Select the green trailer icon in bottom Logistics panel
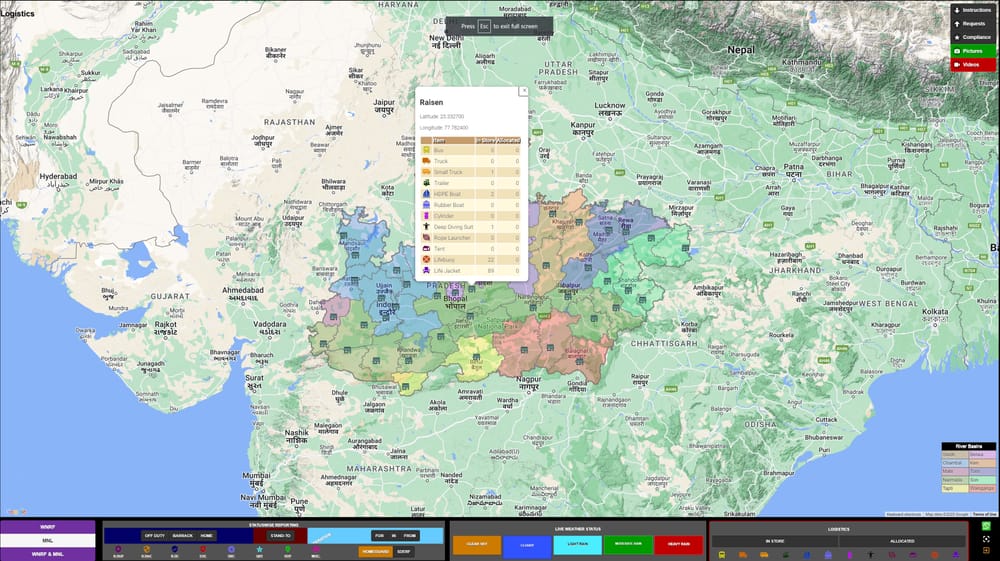The width and height of the screenshot is (1000, 561). coord(786,555)
